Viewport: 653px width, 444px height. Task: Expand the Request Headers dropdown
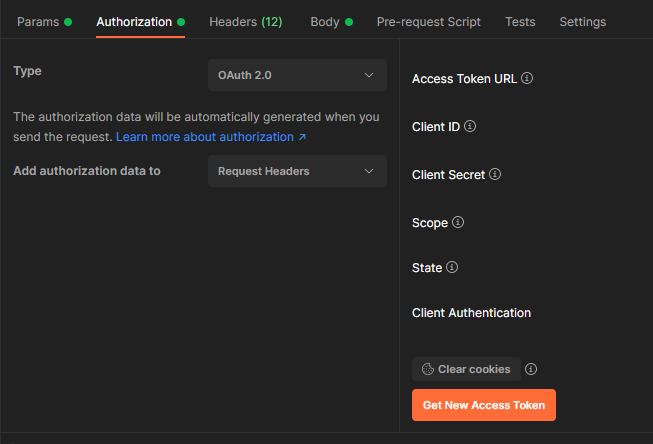pos(297,171)
